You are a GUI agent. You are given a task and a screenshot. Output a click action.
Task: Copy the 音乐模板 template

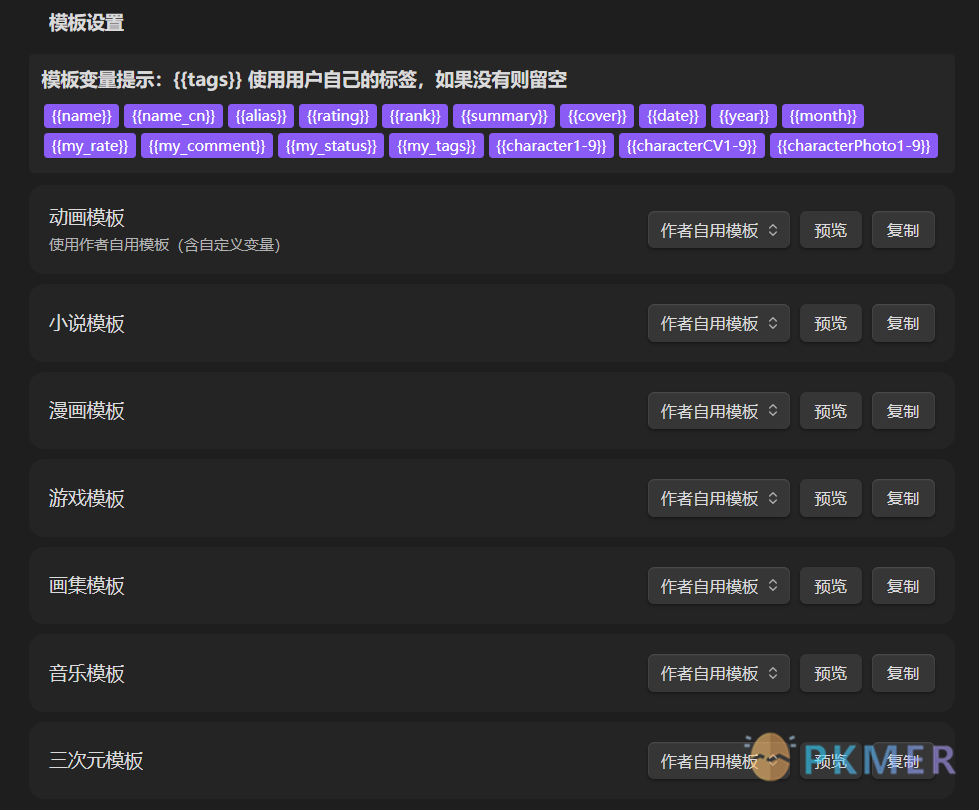pyautogui.click(x=903, y=673)
